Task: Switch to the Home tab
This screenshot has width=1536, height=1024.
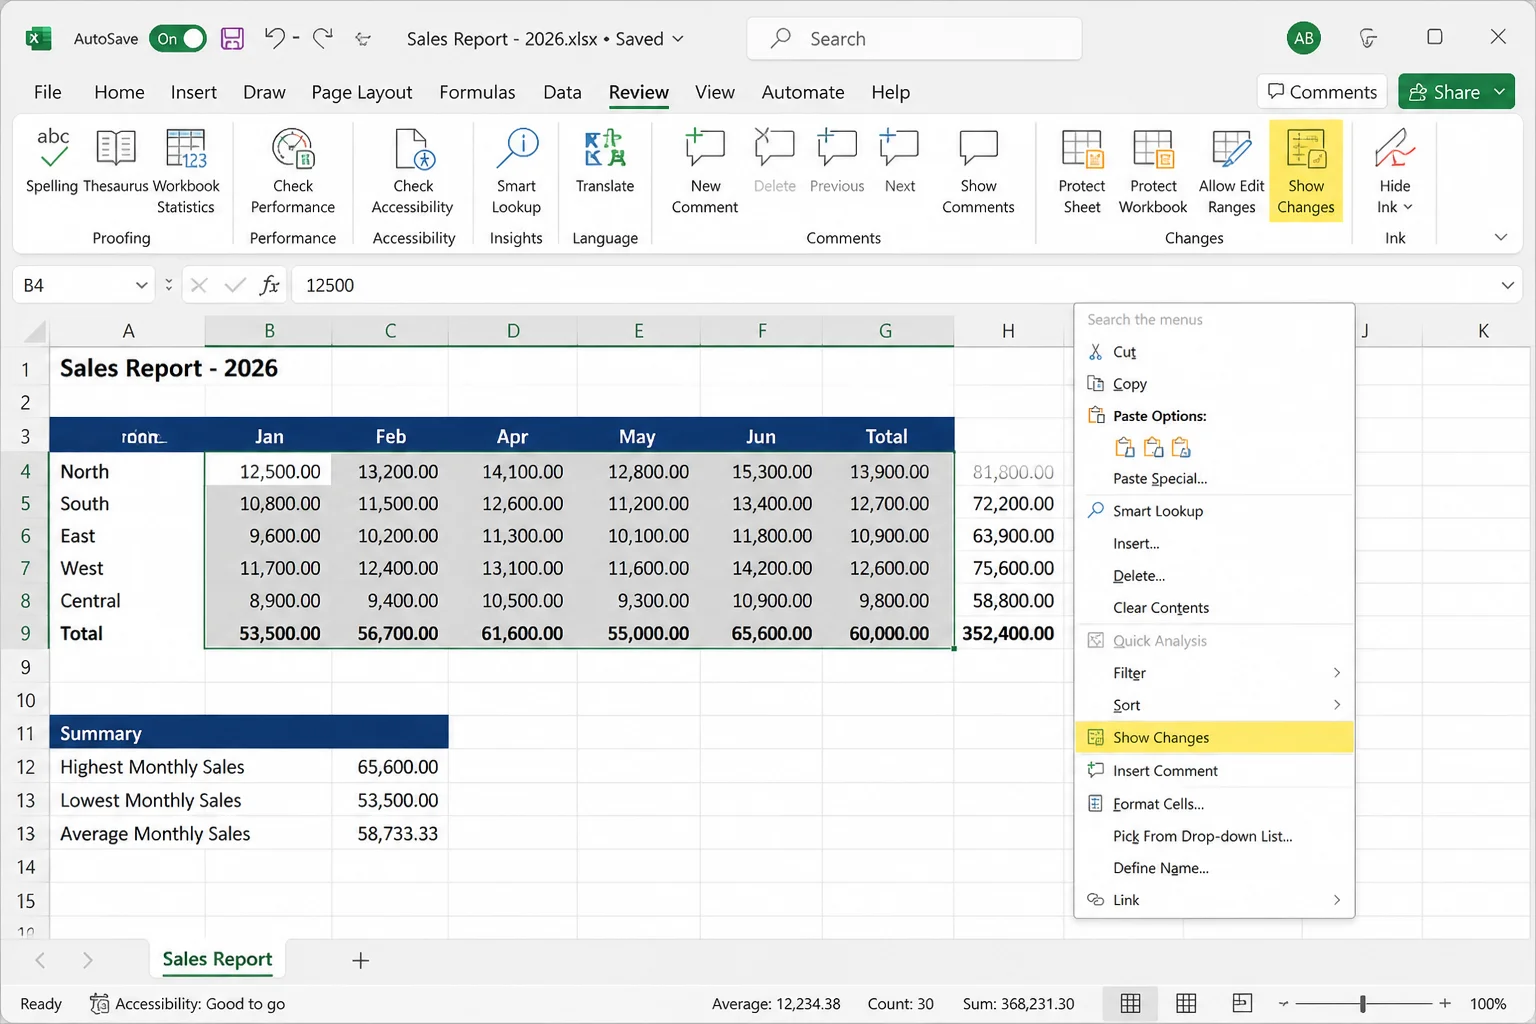Action: pyautogui.click(x=119, y=92)
